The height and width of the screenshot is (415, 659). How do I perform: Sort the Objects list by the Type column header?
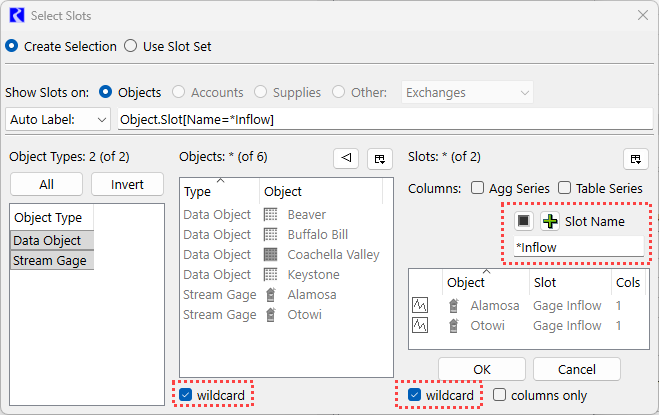coord(218,191)
